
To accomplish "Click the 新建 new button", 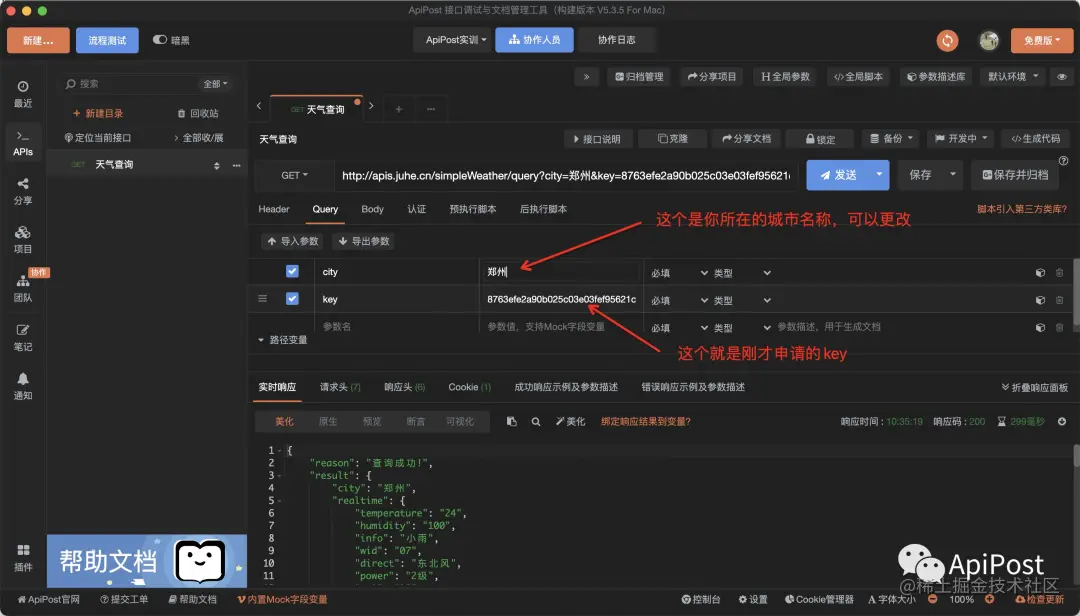I will (38, 41).
